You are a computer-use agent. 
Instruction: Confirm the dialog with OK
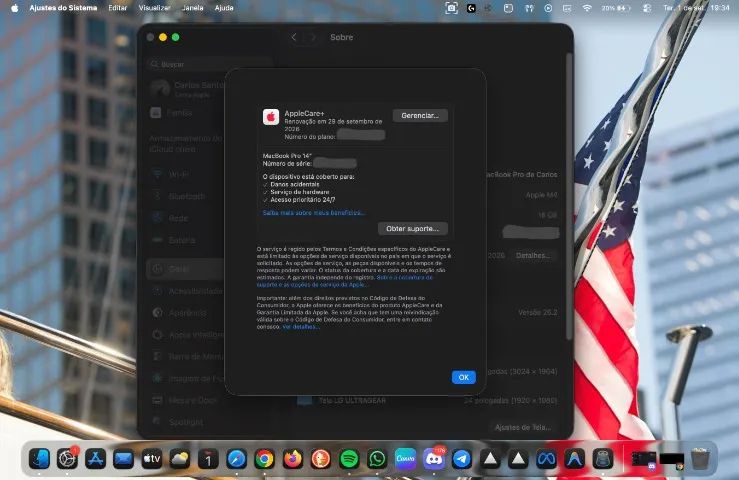tap(464, 377)
